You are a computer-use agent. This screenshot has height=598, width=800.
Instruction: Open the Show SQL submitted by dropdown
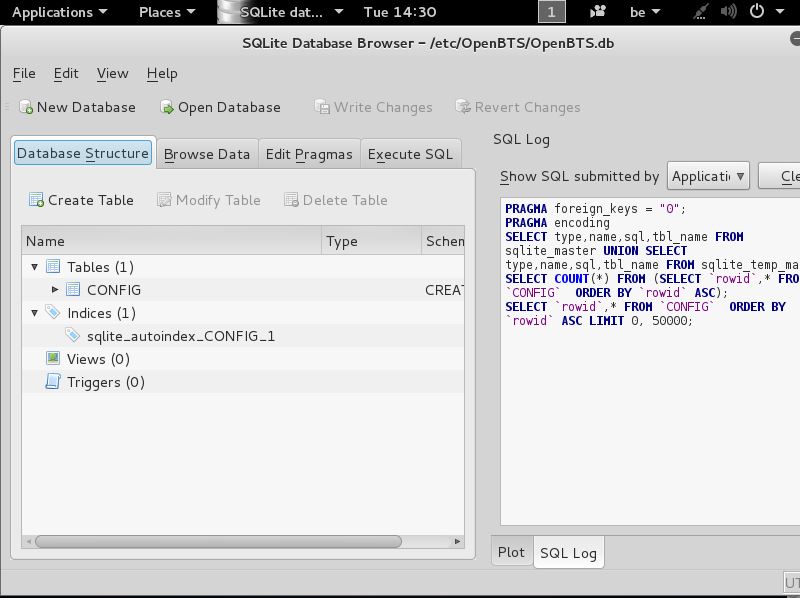pyautogui.click(x=708, y=176)
